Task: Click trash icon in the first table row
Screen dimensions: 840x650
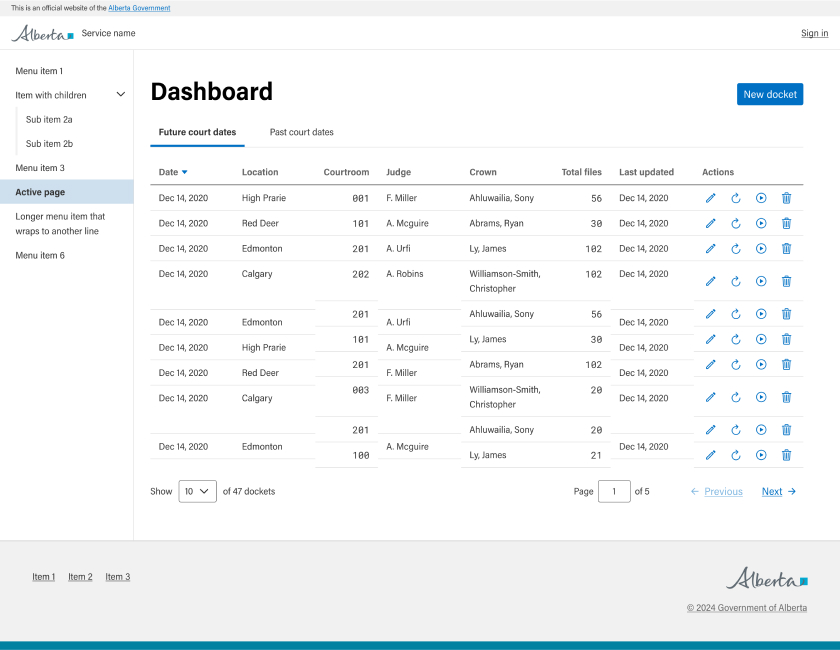Action: coord(786,198)
